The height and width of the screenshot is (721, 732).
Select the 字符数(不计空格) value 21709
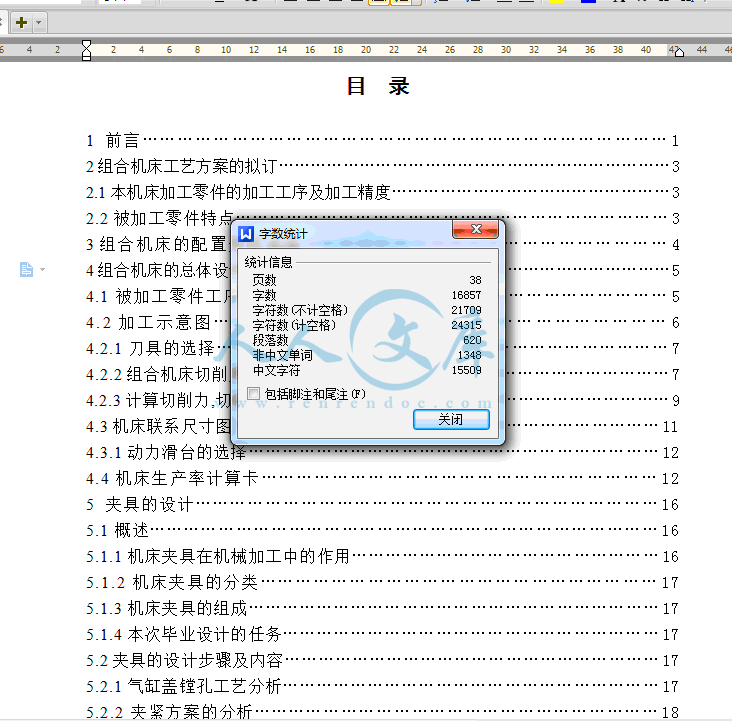pyautogui.click(x=466, y=310)
